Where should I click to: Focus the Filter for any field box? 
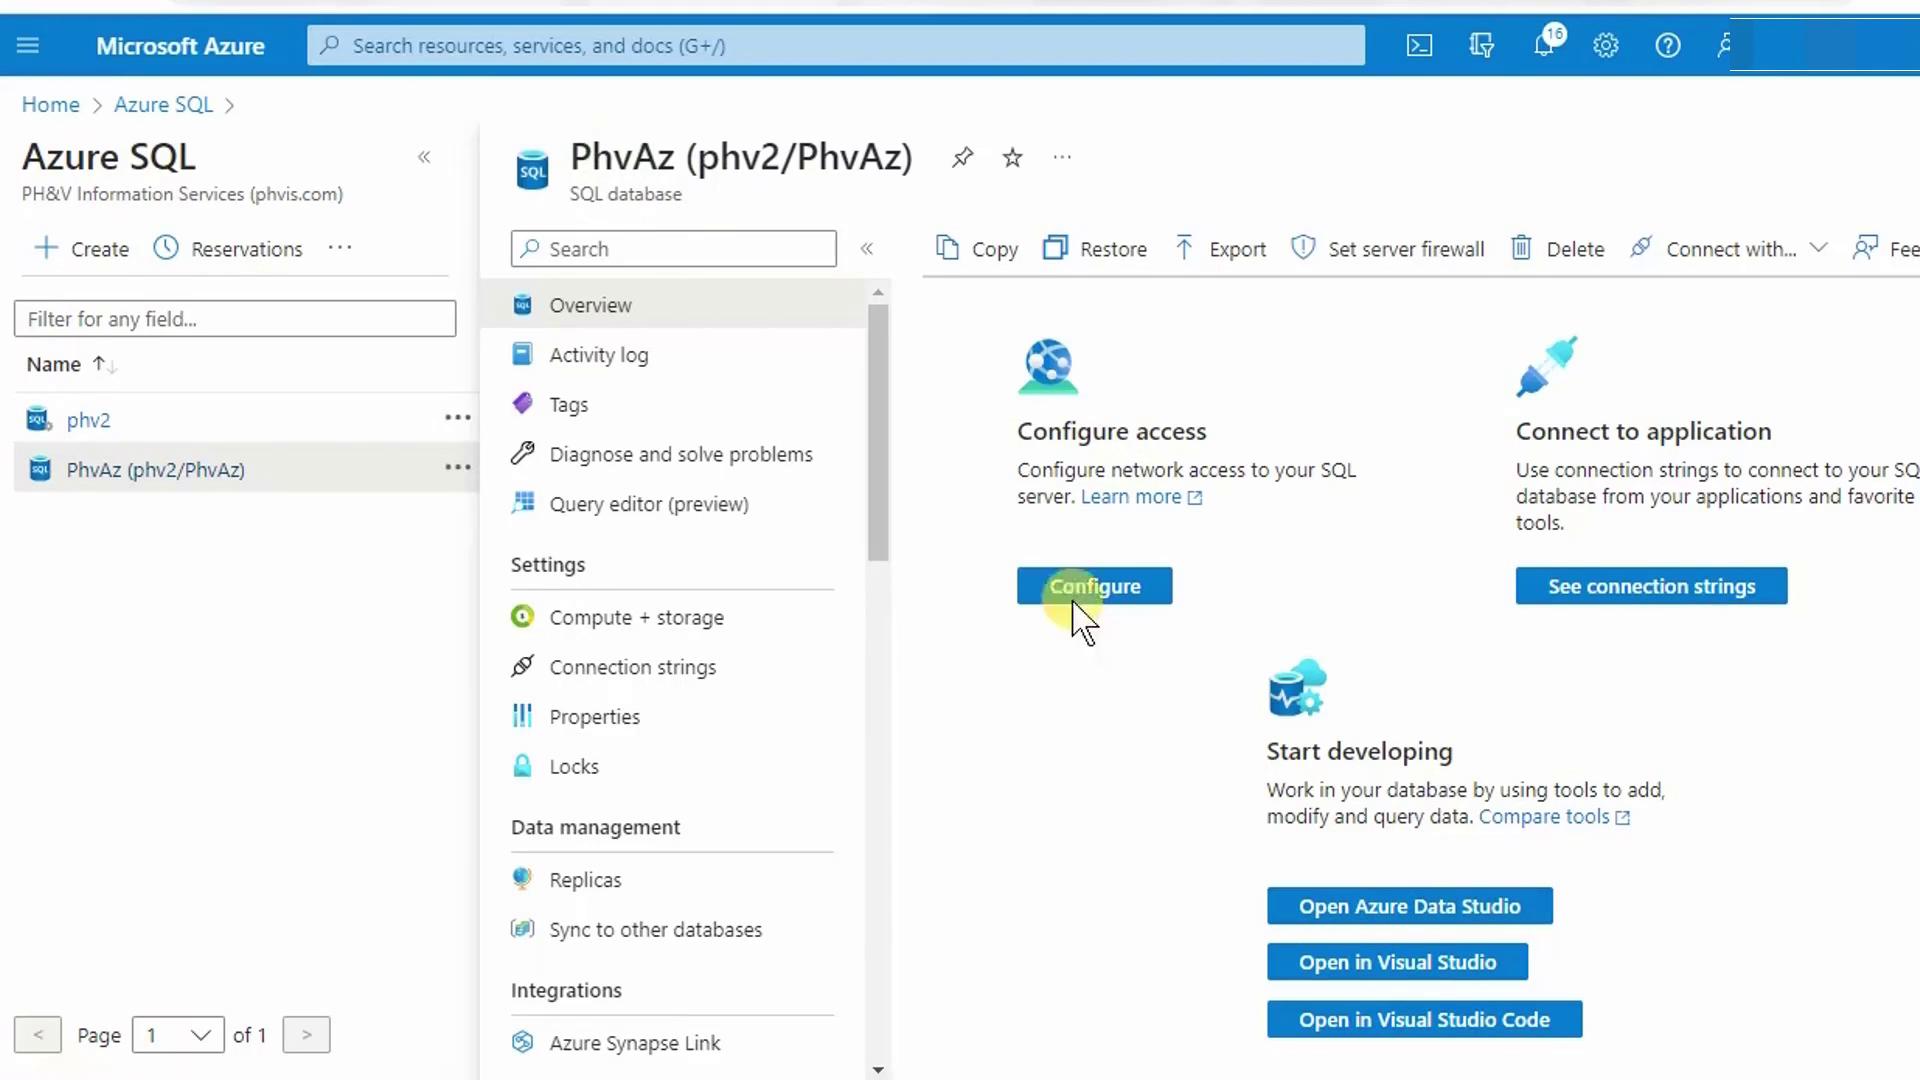[235, 319]
